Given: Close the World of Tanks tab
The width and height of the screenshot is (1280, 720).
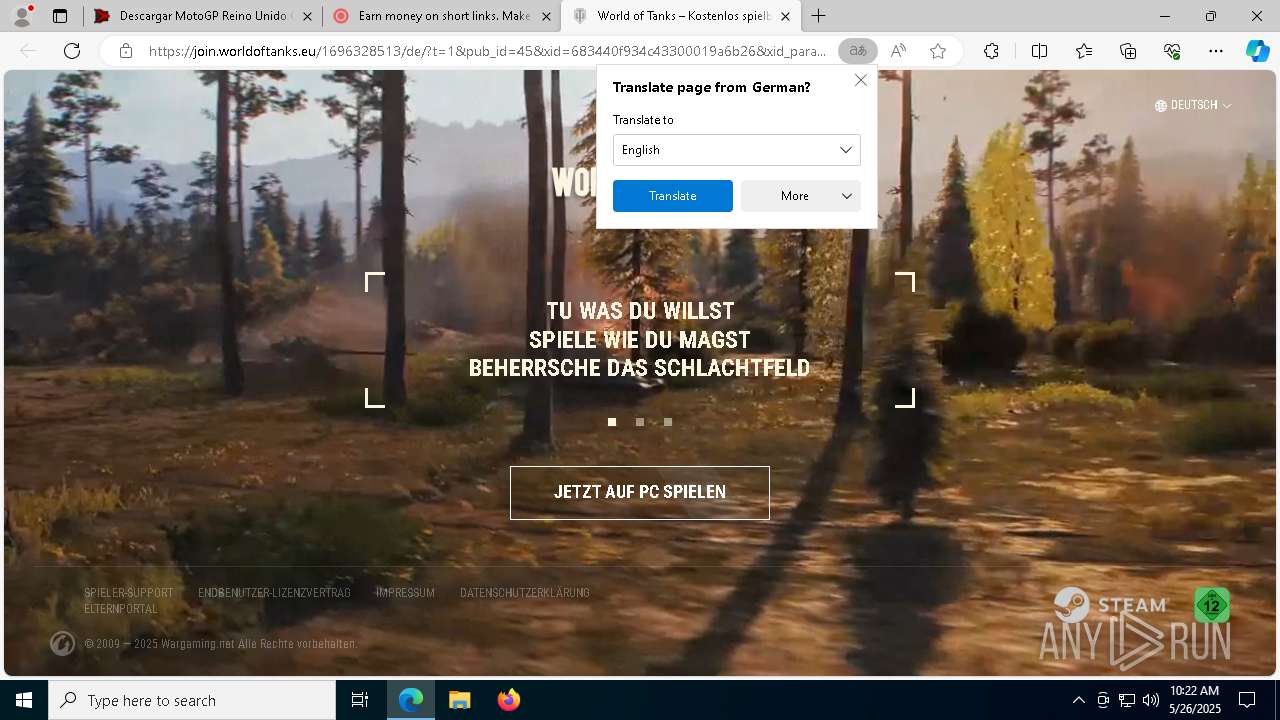Looking at the screenshot, I should [x=785, y=16].
